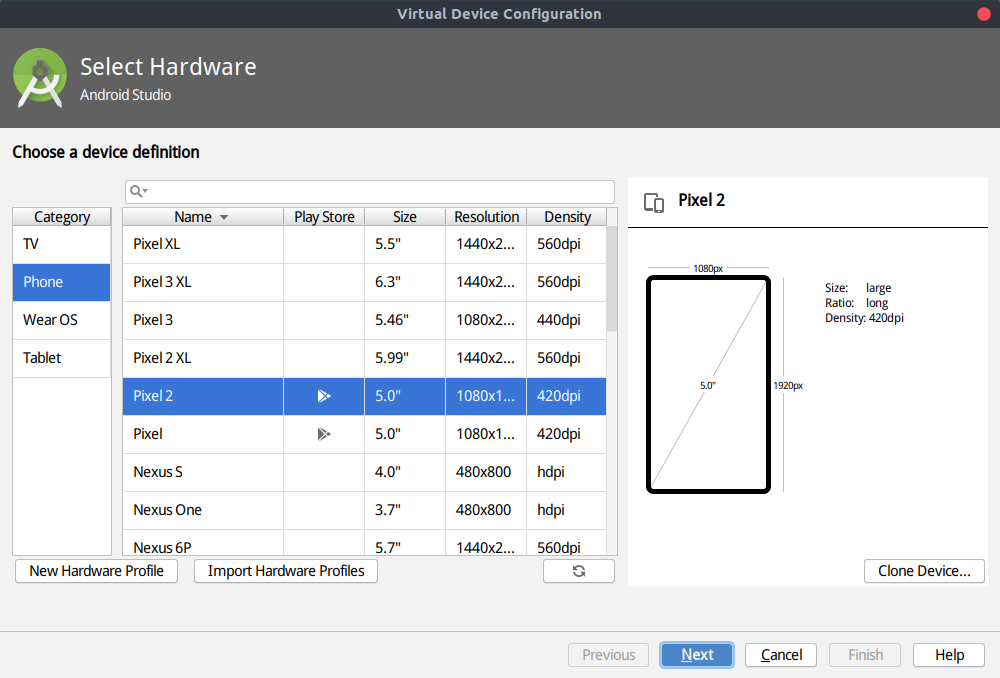Viewport: 1000px width, 678px height.
Task: Click the Play Store icon in Pixel row
Action: [323, 434]
